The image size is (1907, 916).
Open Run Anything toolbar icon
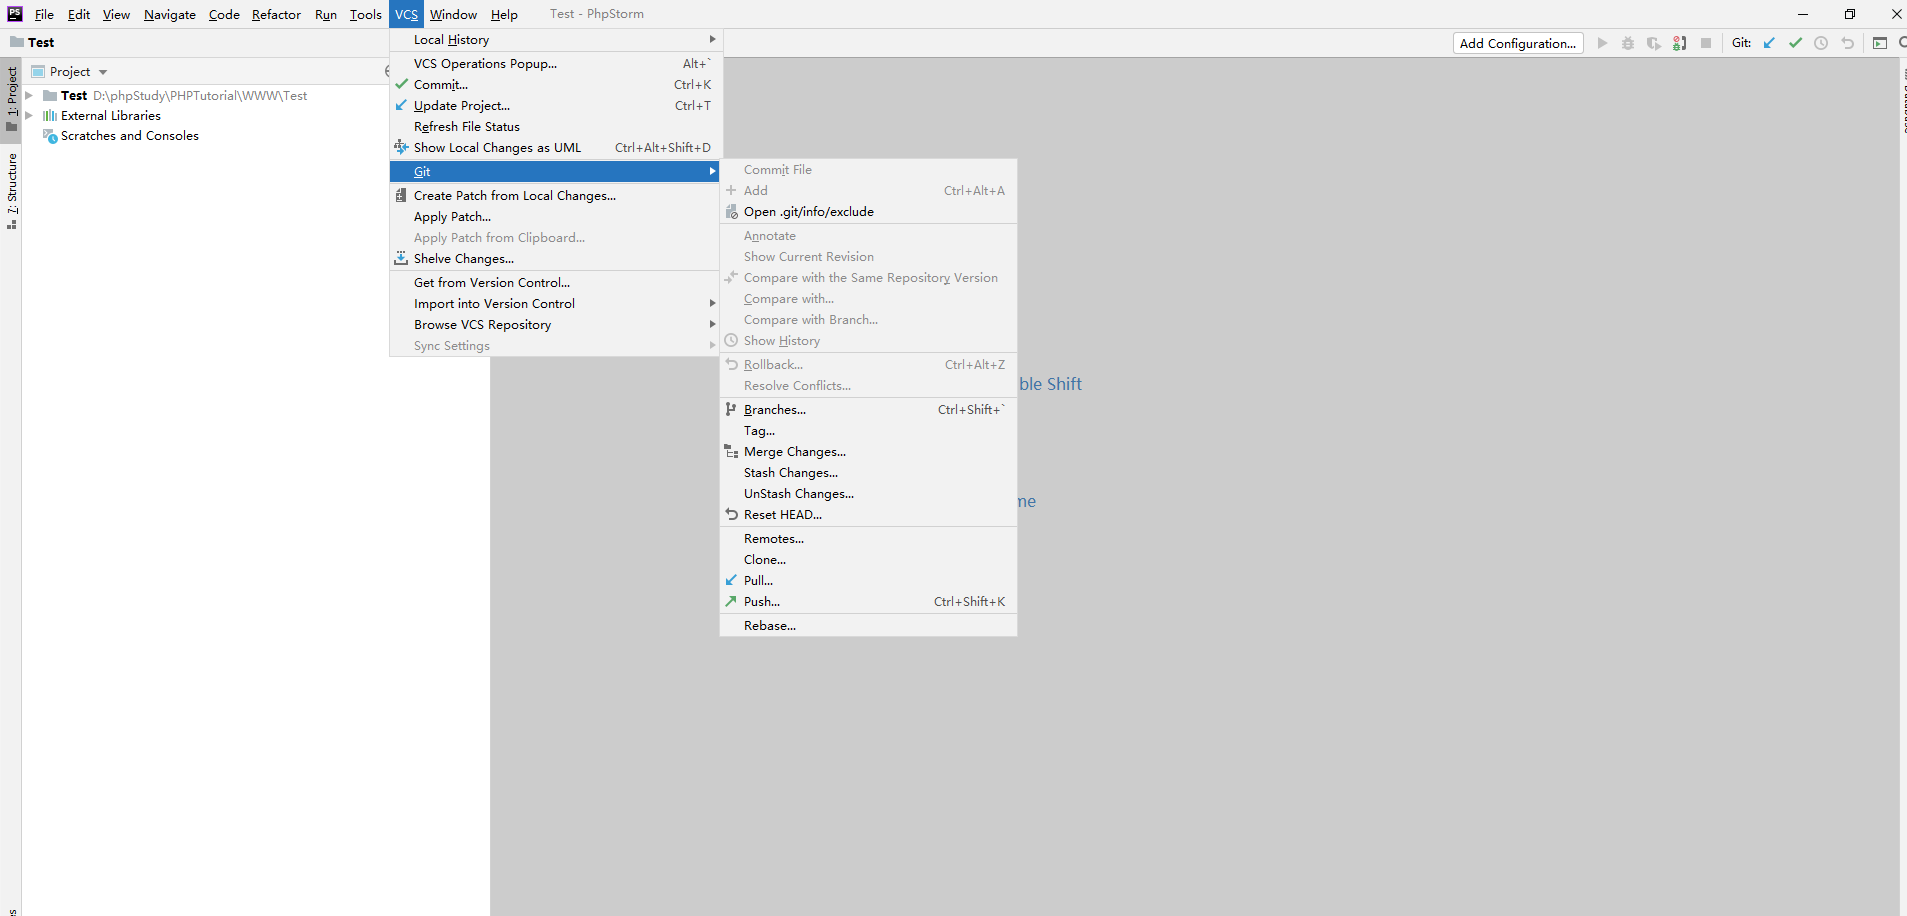(x=1880, y=43)
